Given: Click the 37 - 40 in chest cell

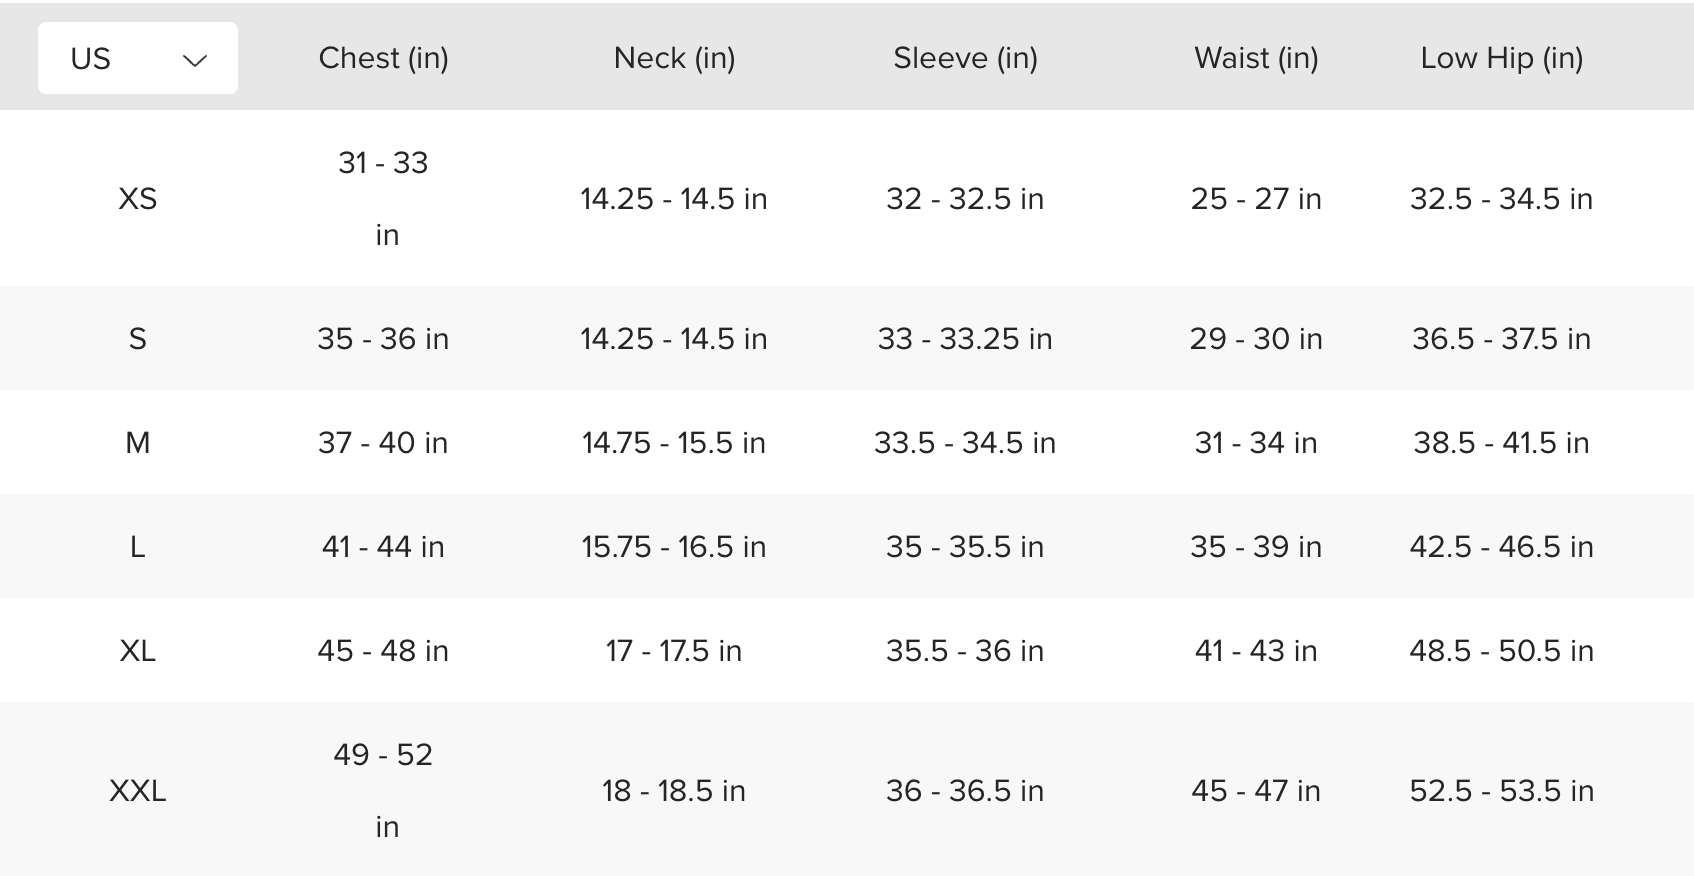Looking at the screenshot, I should [x=383, y=443].
